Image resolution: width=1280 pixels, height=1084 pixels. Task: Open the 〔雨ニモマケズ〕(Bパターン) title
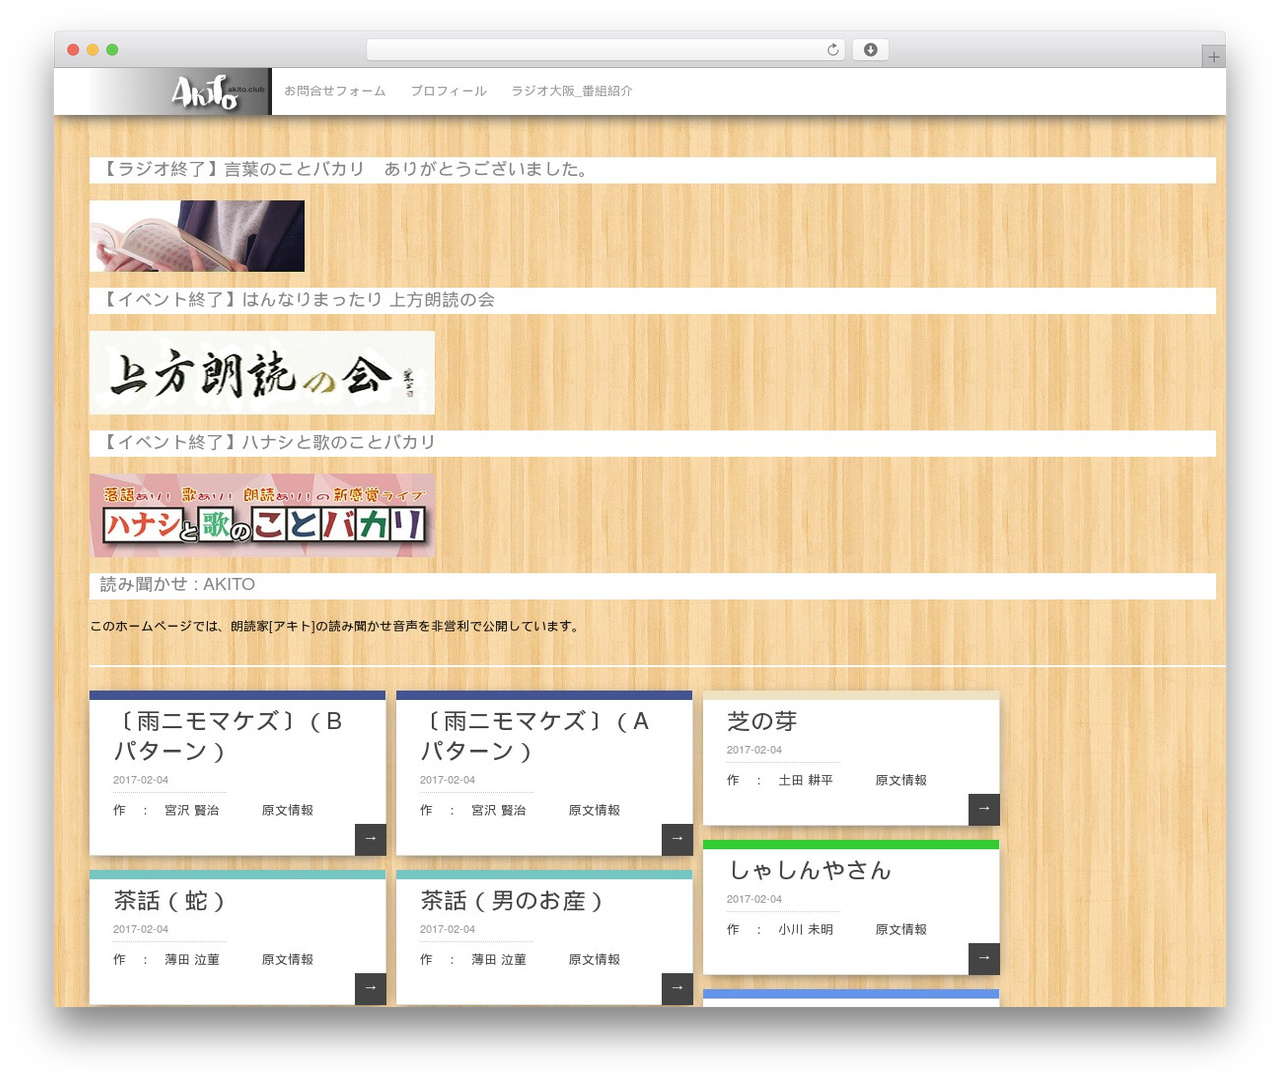tap(228, 736)
